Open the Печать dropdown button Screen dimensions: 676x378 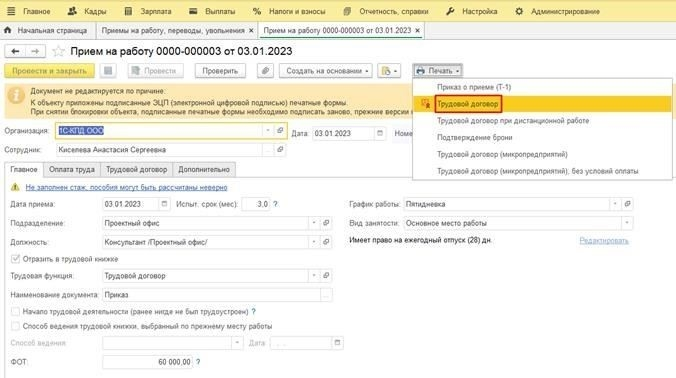438,71
